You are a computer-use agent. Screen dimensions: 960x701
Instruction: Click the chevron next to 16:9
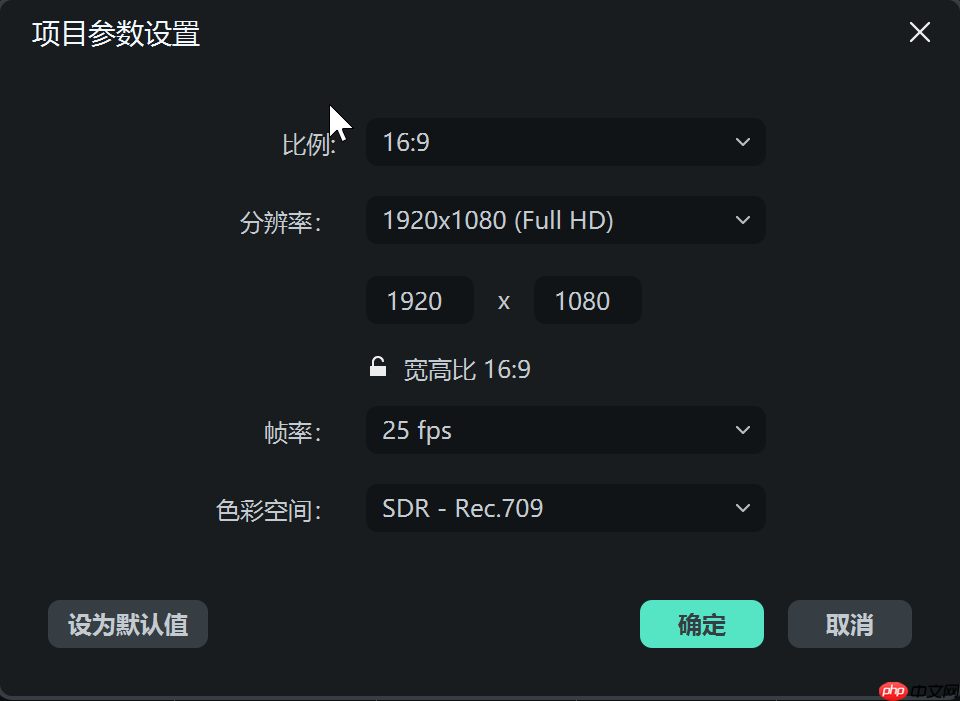pos(742,142)
